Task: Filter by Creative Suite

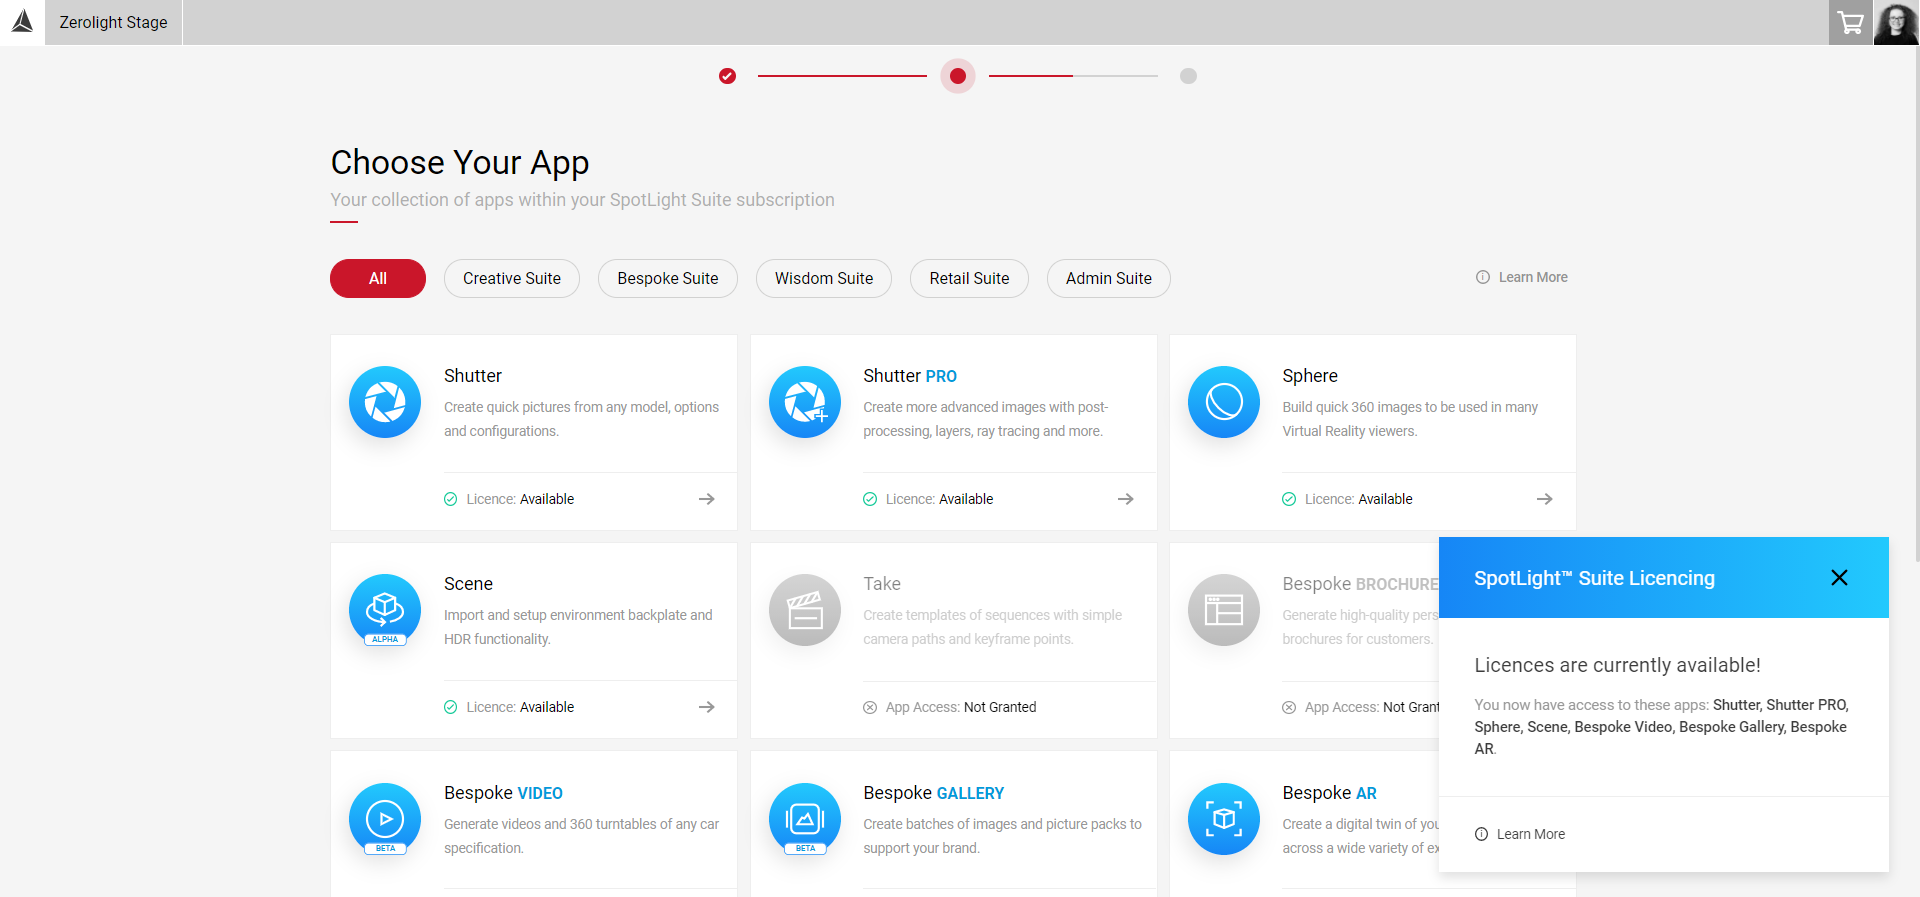Action: click(x=512, y=278)
